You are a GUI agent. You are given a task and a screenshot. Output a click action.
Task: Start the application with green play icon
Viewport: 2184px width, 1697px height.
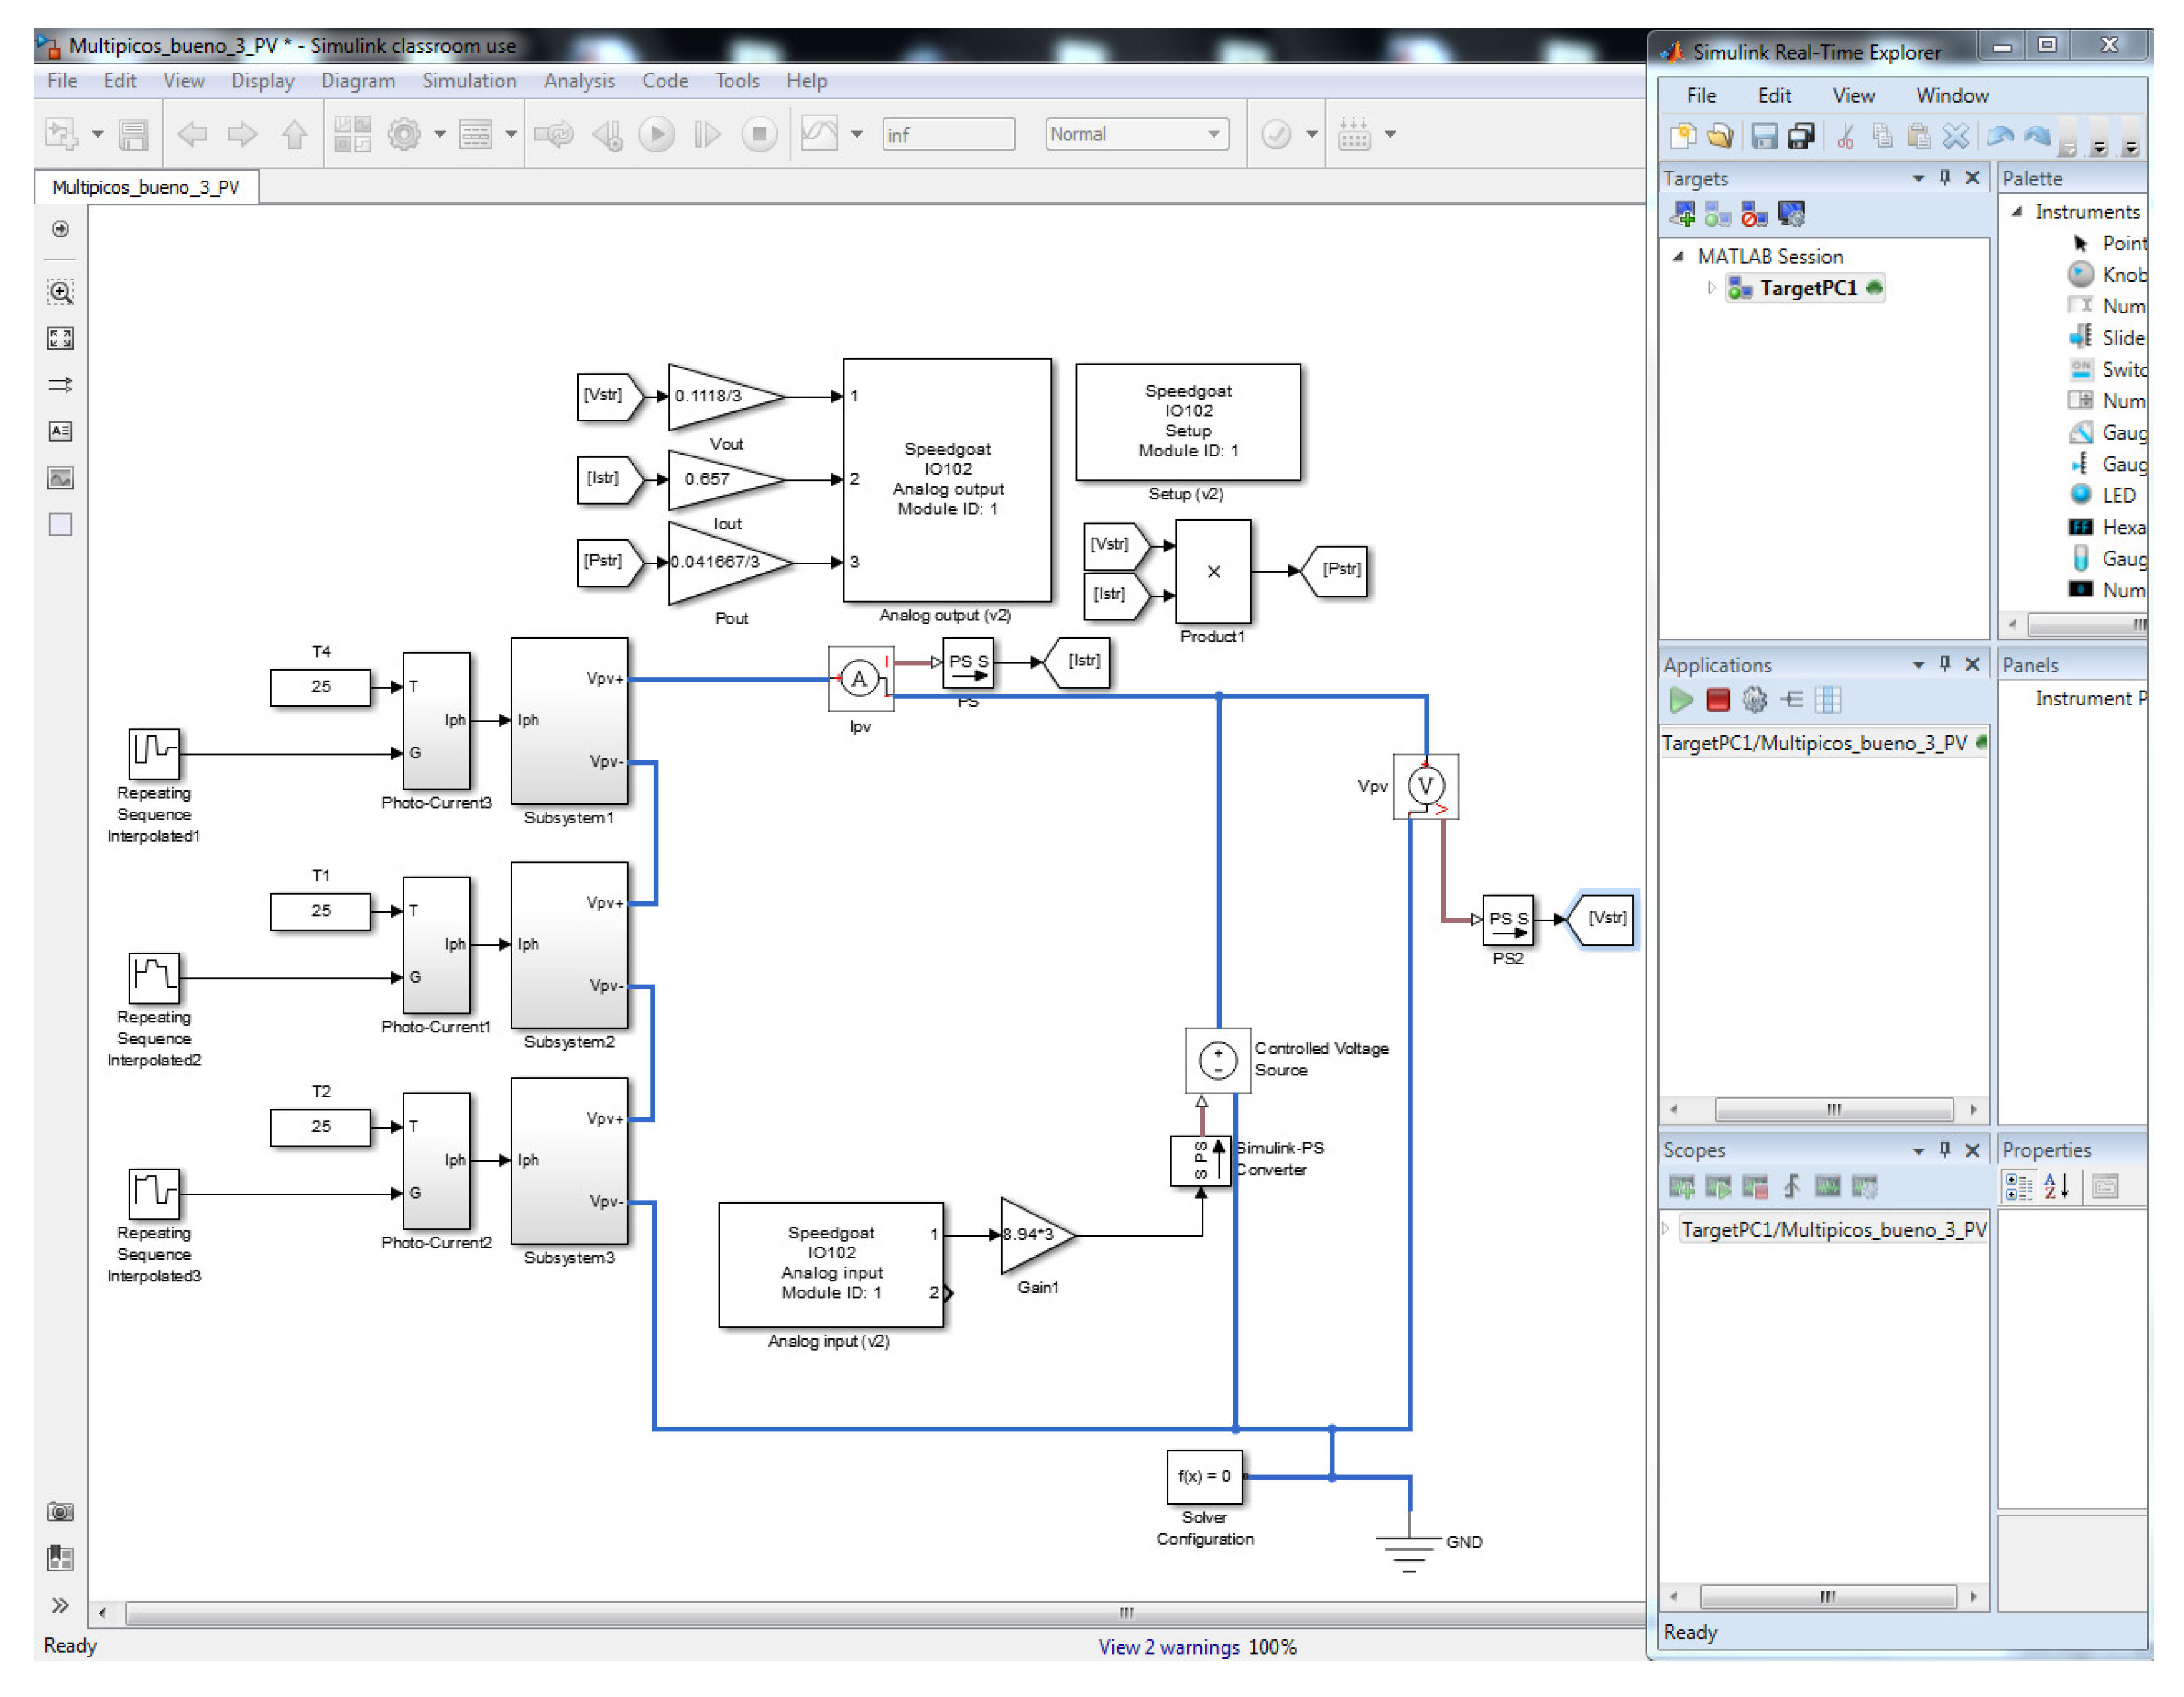click(1681, 700)
